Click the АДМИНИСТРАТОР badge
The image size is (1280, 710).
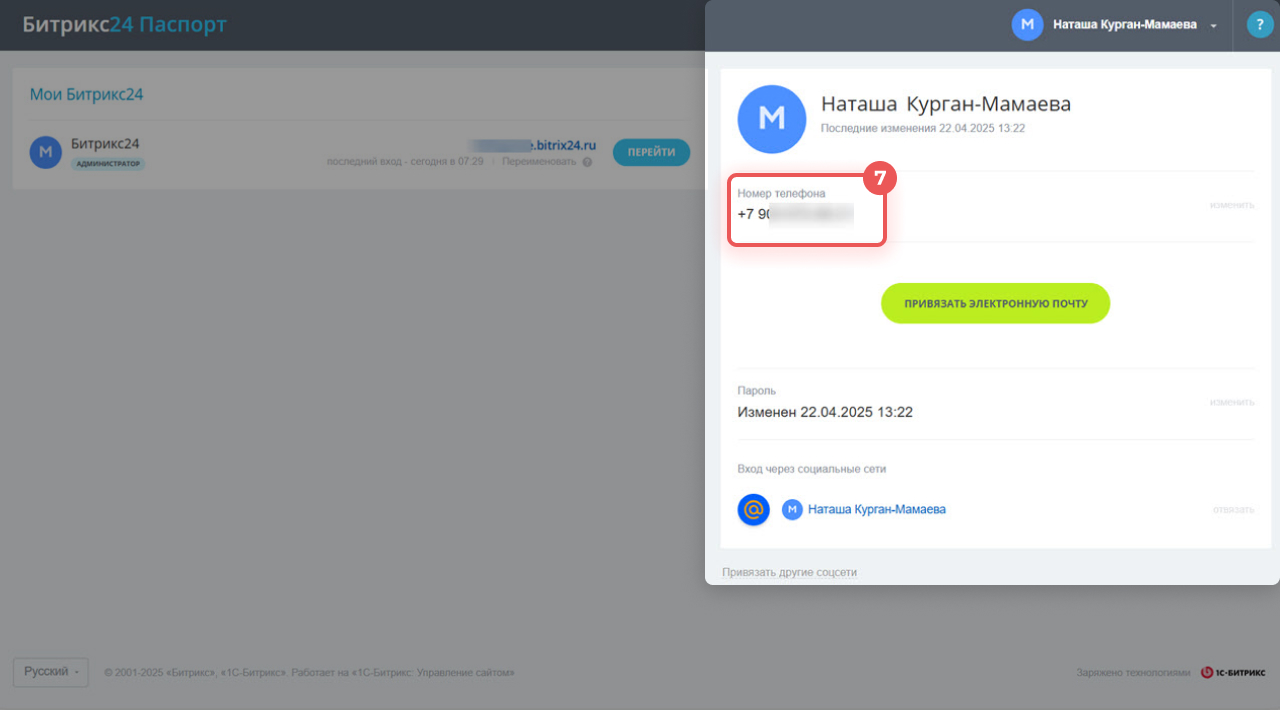tap(108, 163)
